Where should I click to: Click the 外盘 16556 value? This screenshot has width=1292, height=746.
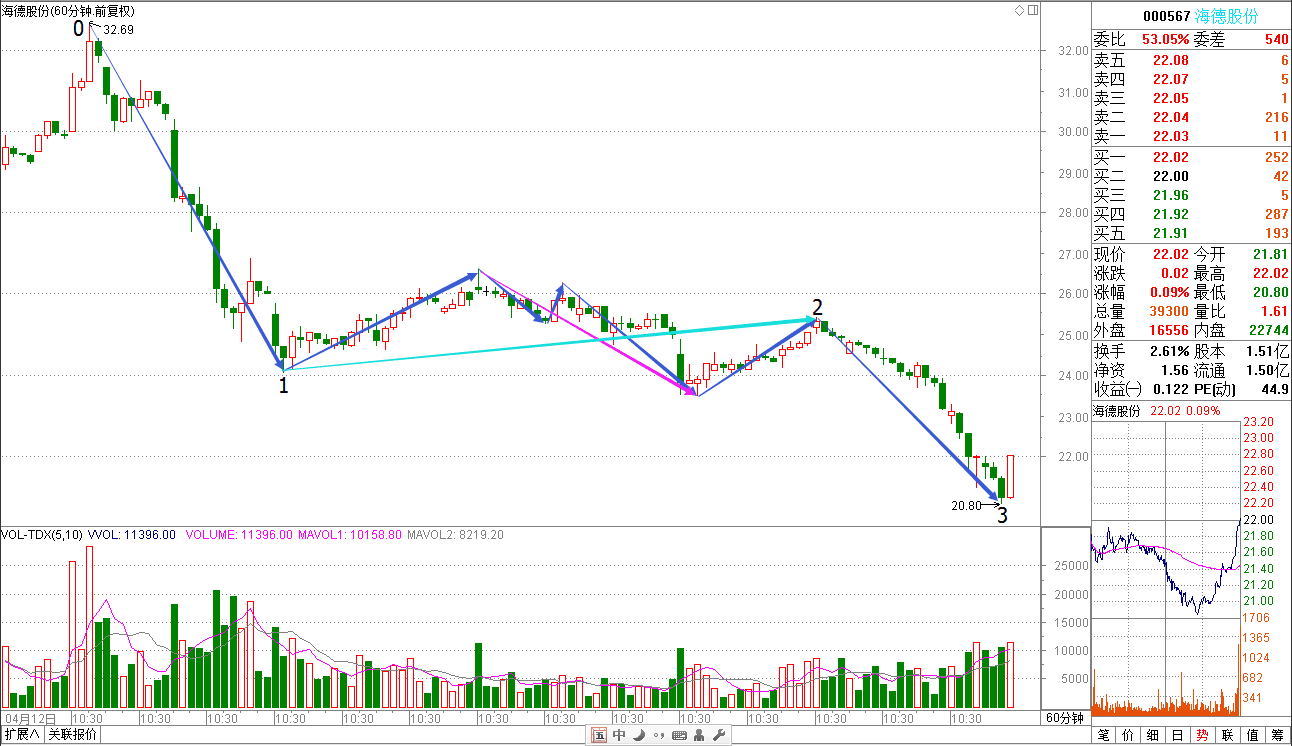tap(1169, 330)
